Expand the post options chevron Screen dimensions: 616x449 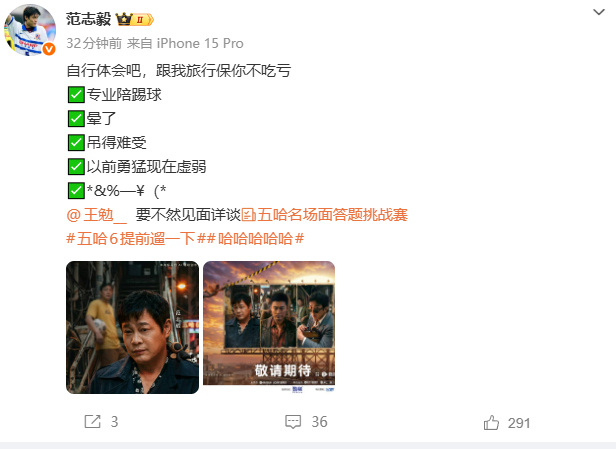pyautogui.click(x=599, y=12)
